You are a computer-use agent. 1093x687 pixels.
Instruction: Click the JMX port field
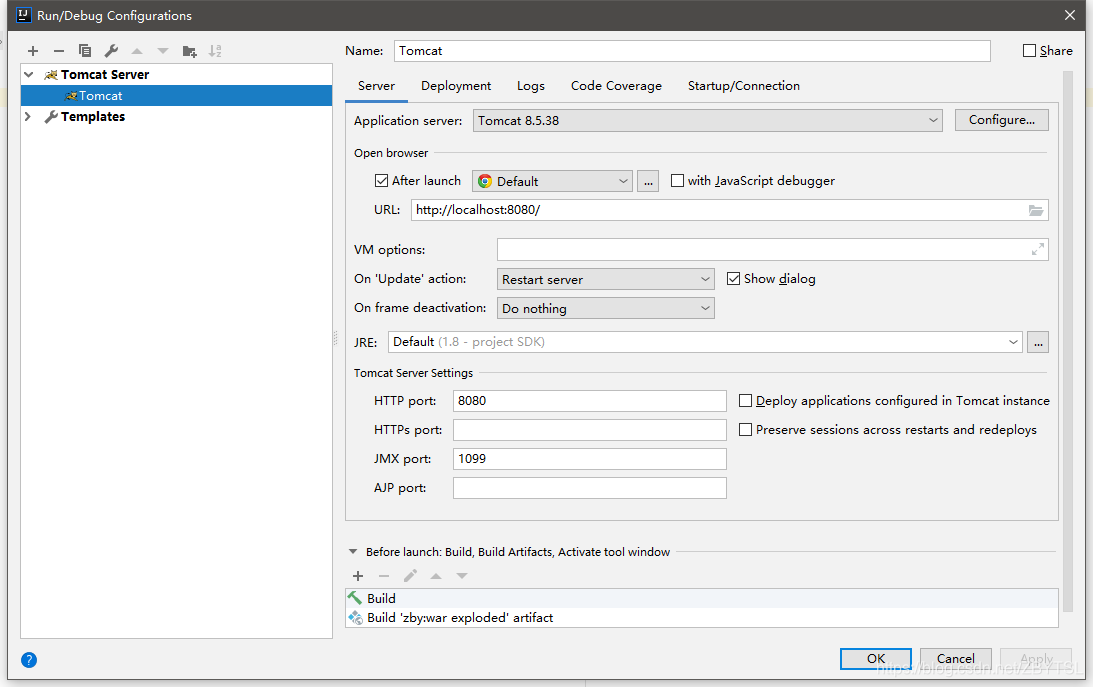pyautogui.click(x=590, y=458)
